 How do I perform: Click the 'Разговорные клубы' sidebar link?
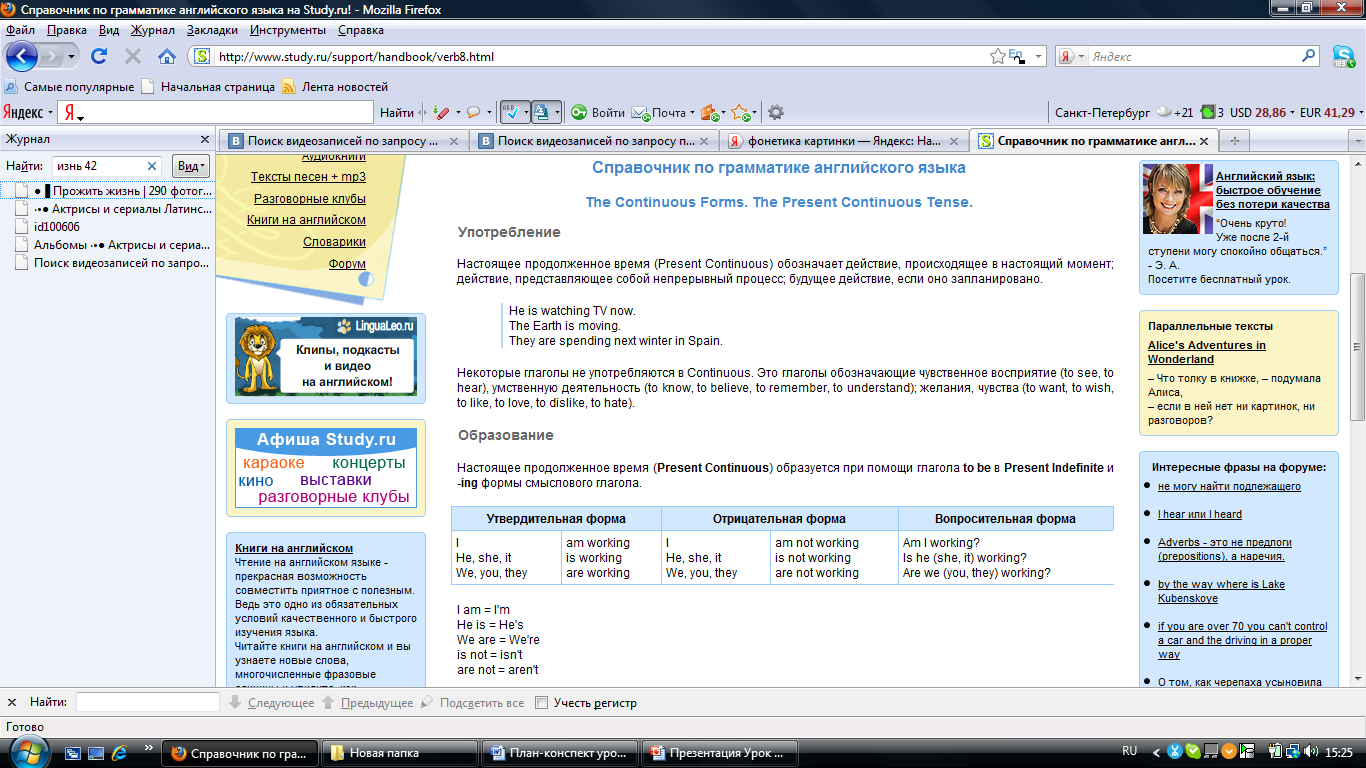tap(309, 198)
